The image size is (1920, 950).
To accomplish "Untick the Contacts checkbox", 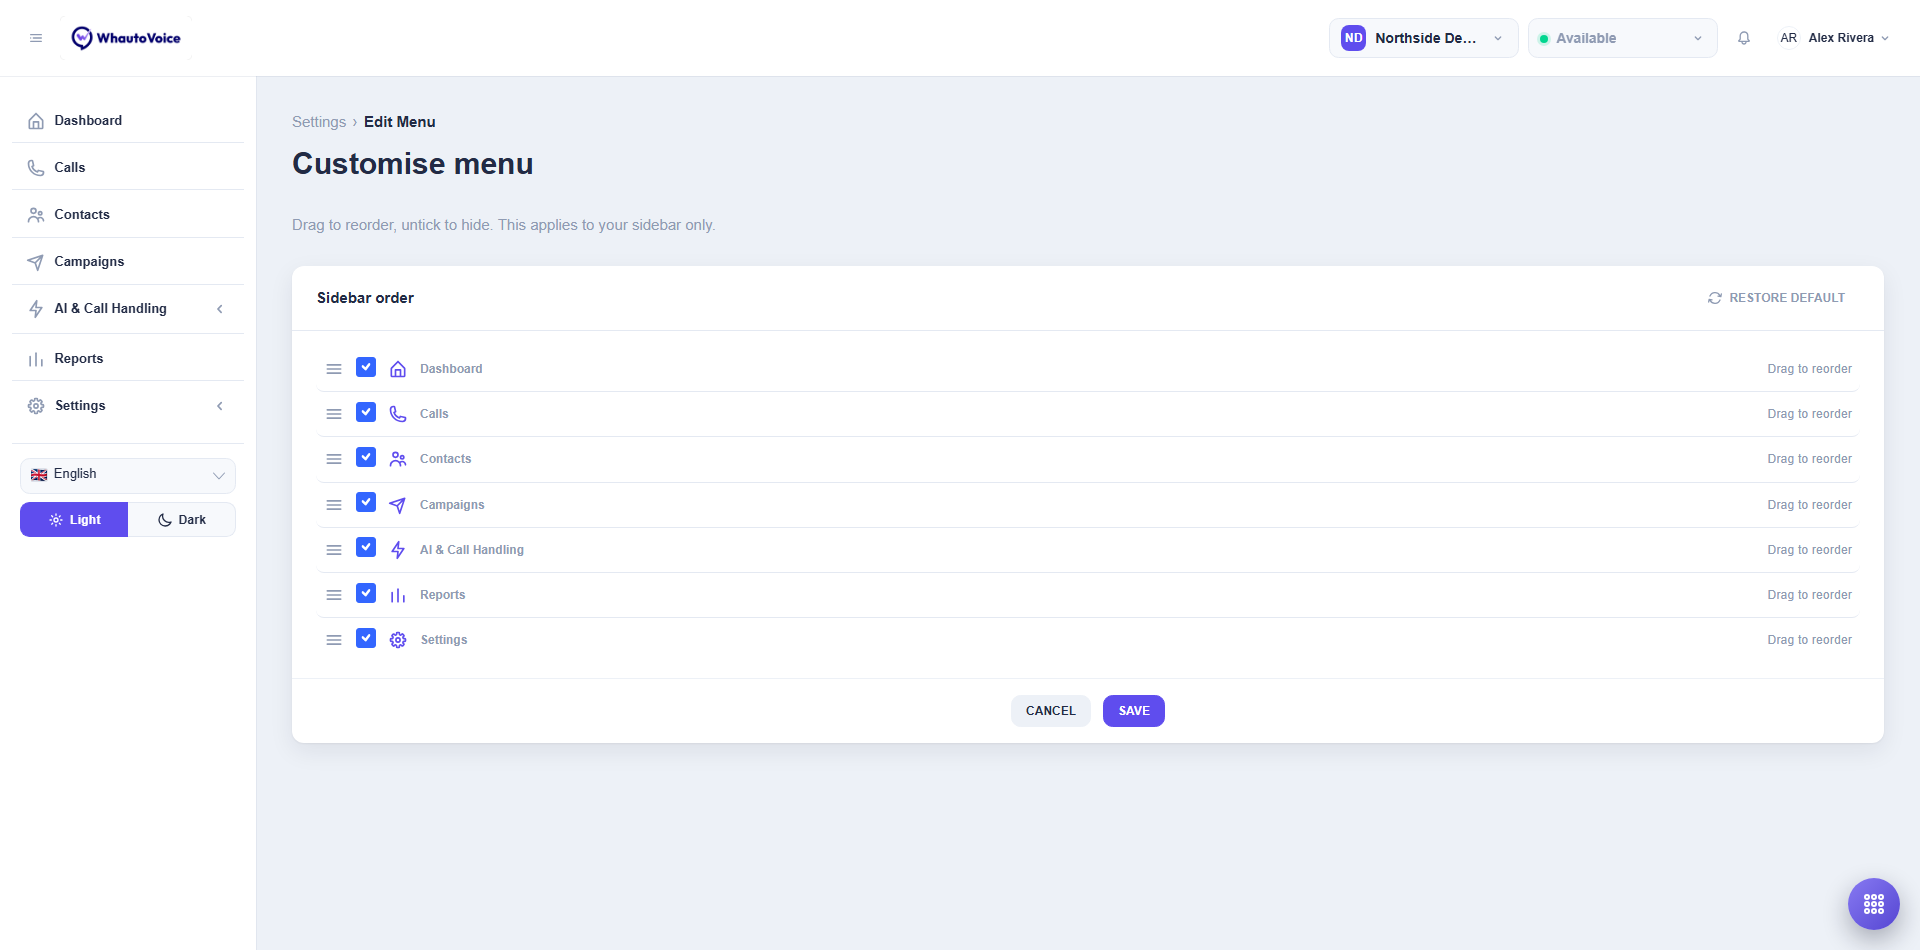I will tap(366, 457).
